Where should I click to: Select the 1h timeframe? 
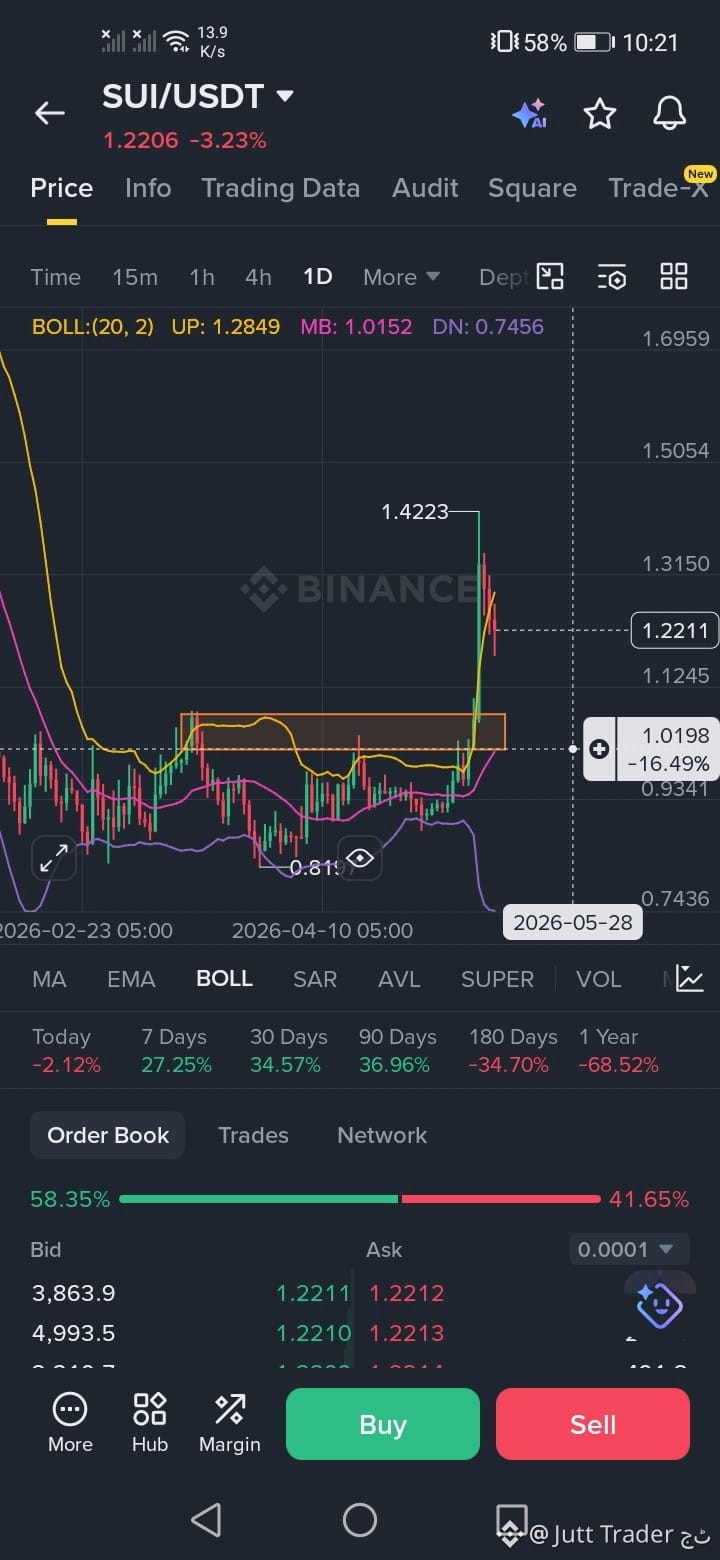(x=202, y=277)
